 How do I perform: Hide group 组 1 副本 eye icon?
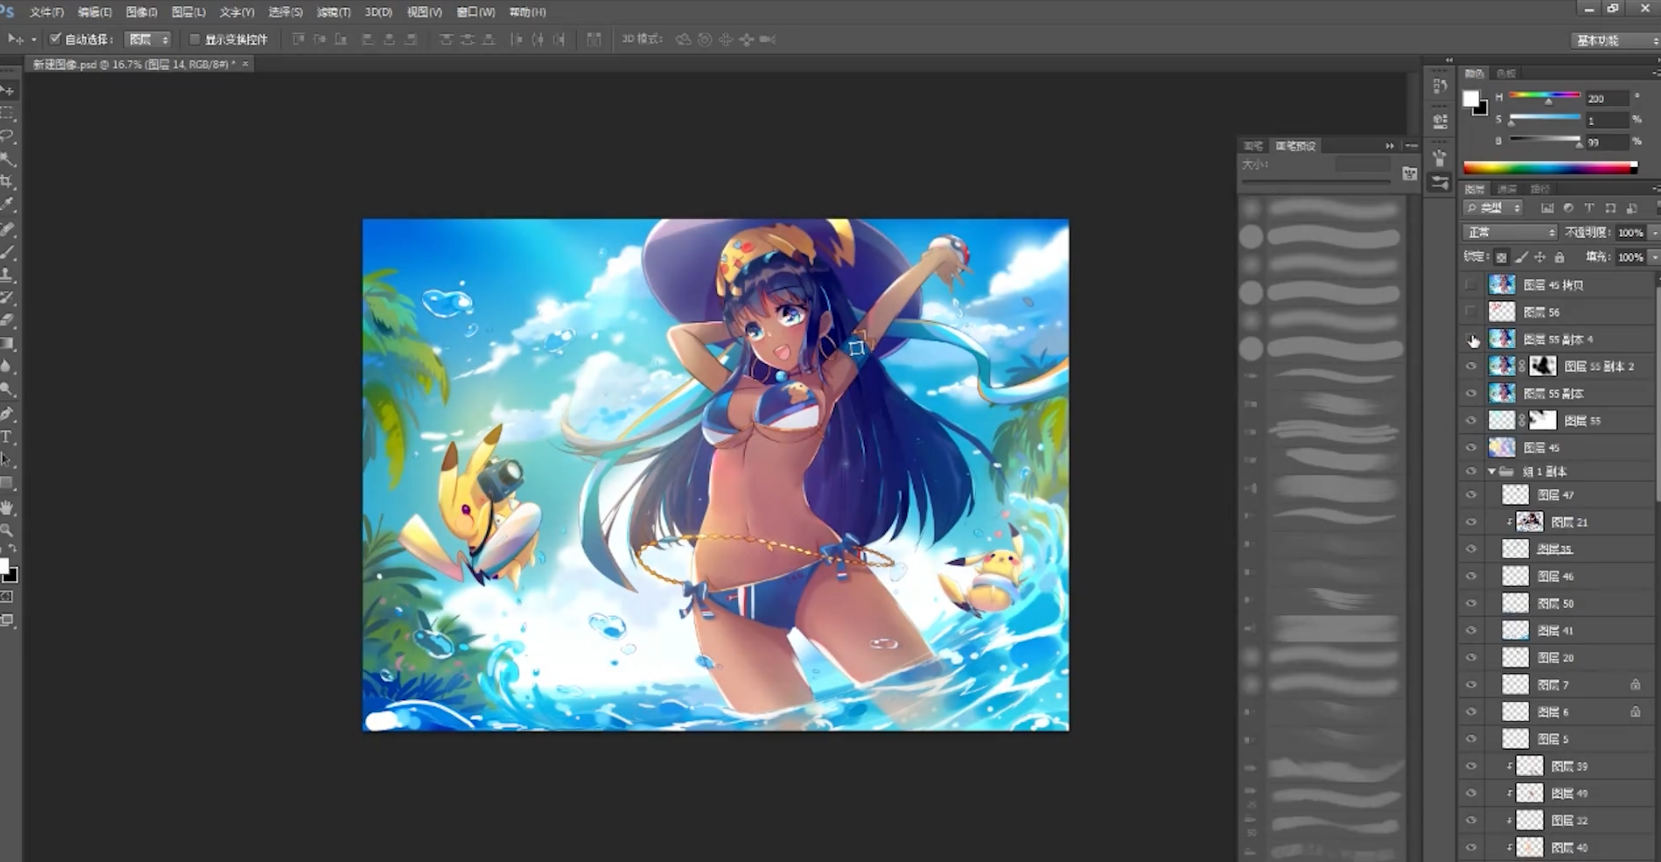click(x=1471, y=471)
